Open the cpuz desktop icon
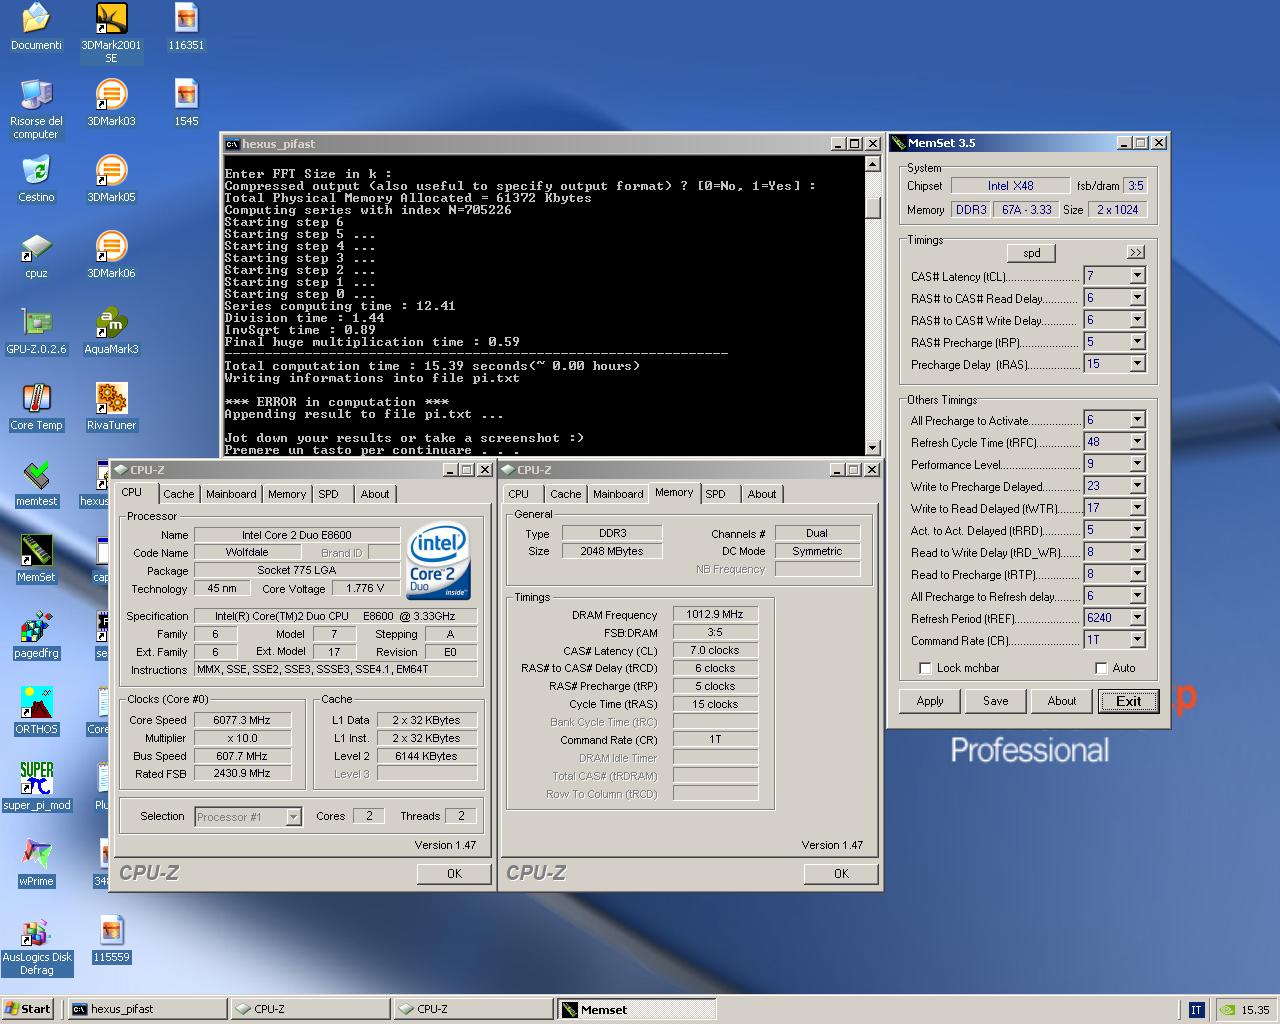The height and width of the screenshot is (1024, 1280). (36, 255)
